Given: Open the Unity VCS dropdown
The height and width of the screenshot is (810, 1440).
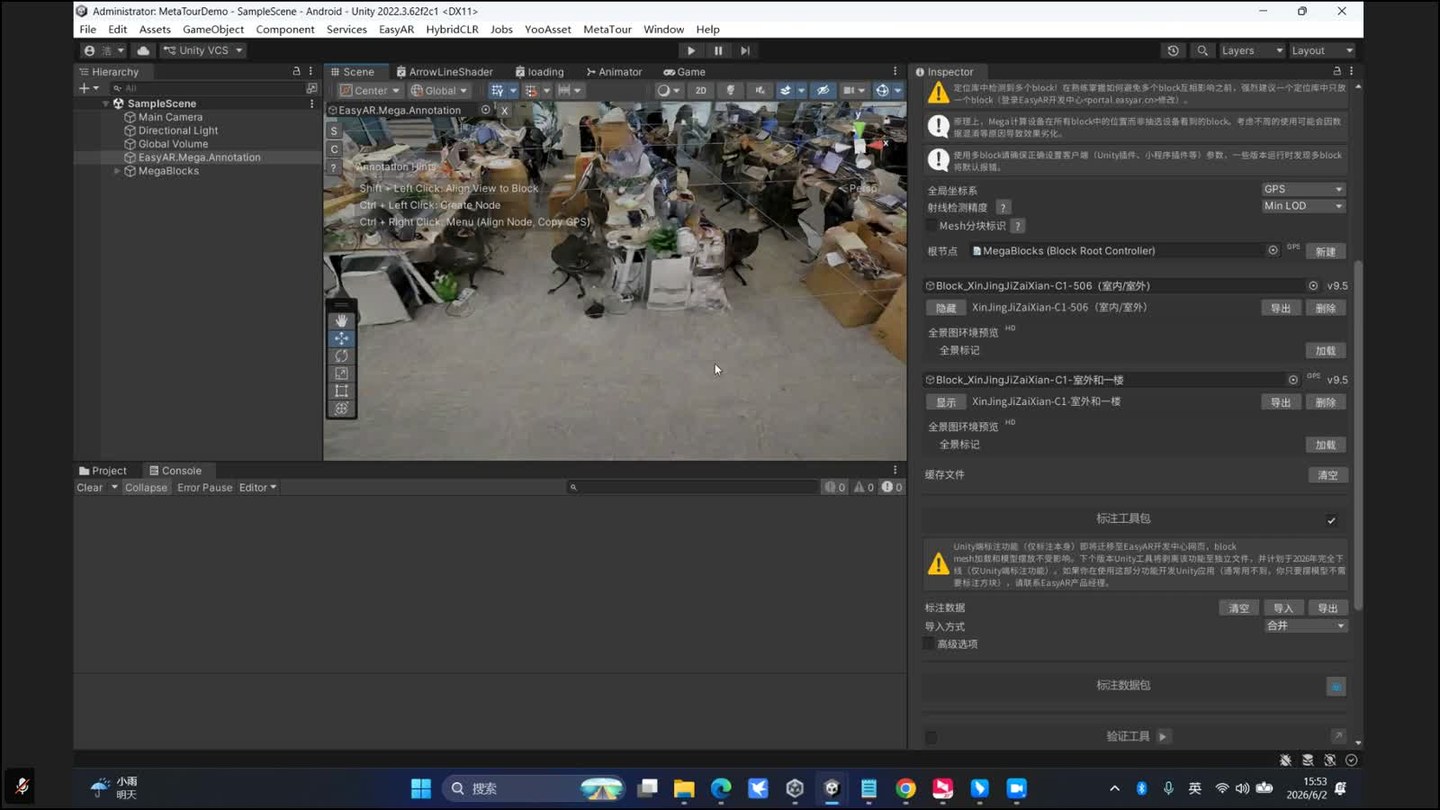Looking at the screenshot, I should pyautogui.click(x=203, y=50).
